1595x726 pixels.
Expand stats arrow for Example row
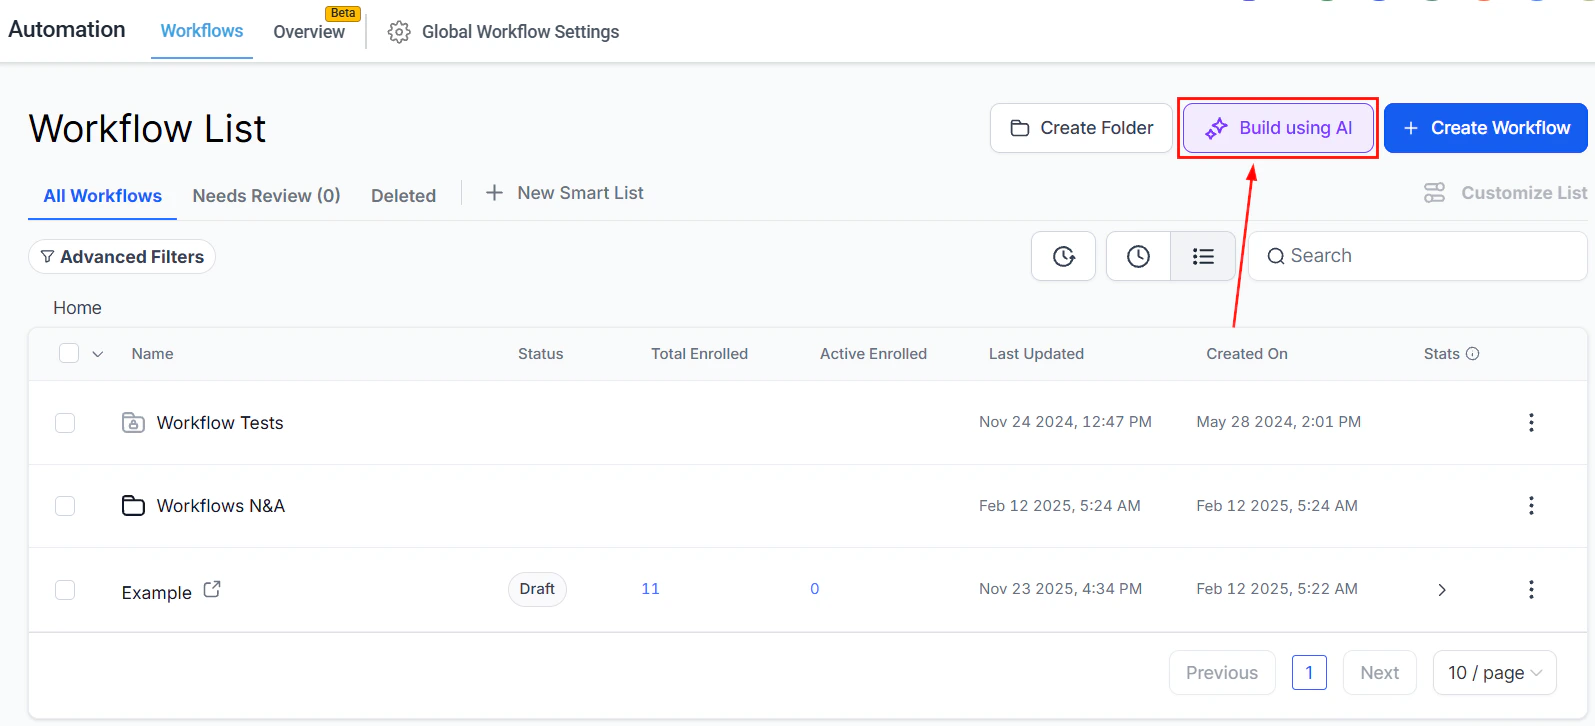pyautogui.click(x=1442, y=590)
